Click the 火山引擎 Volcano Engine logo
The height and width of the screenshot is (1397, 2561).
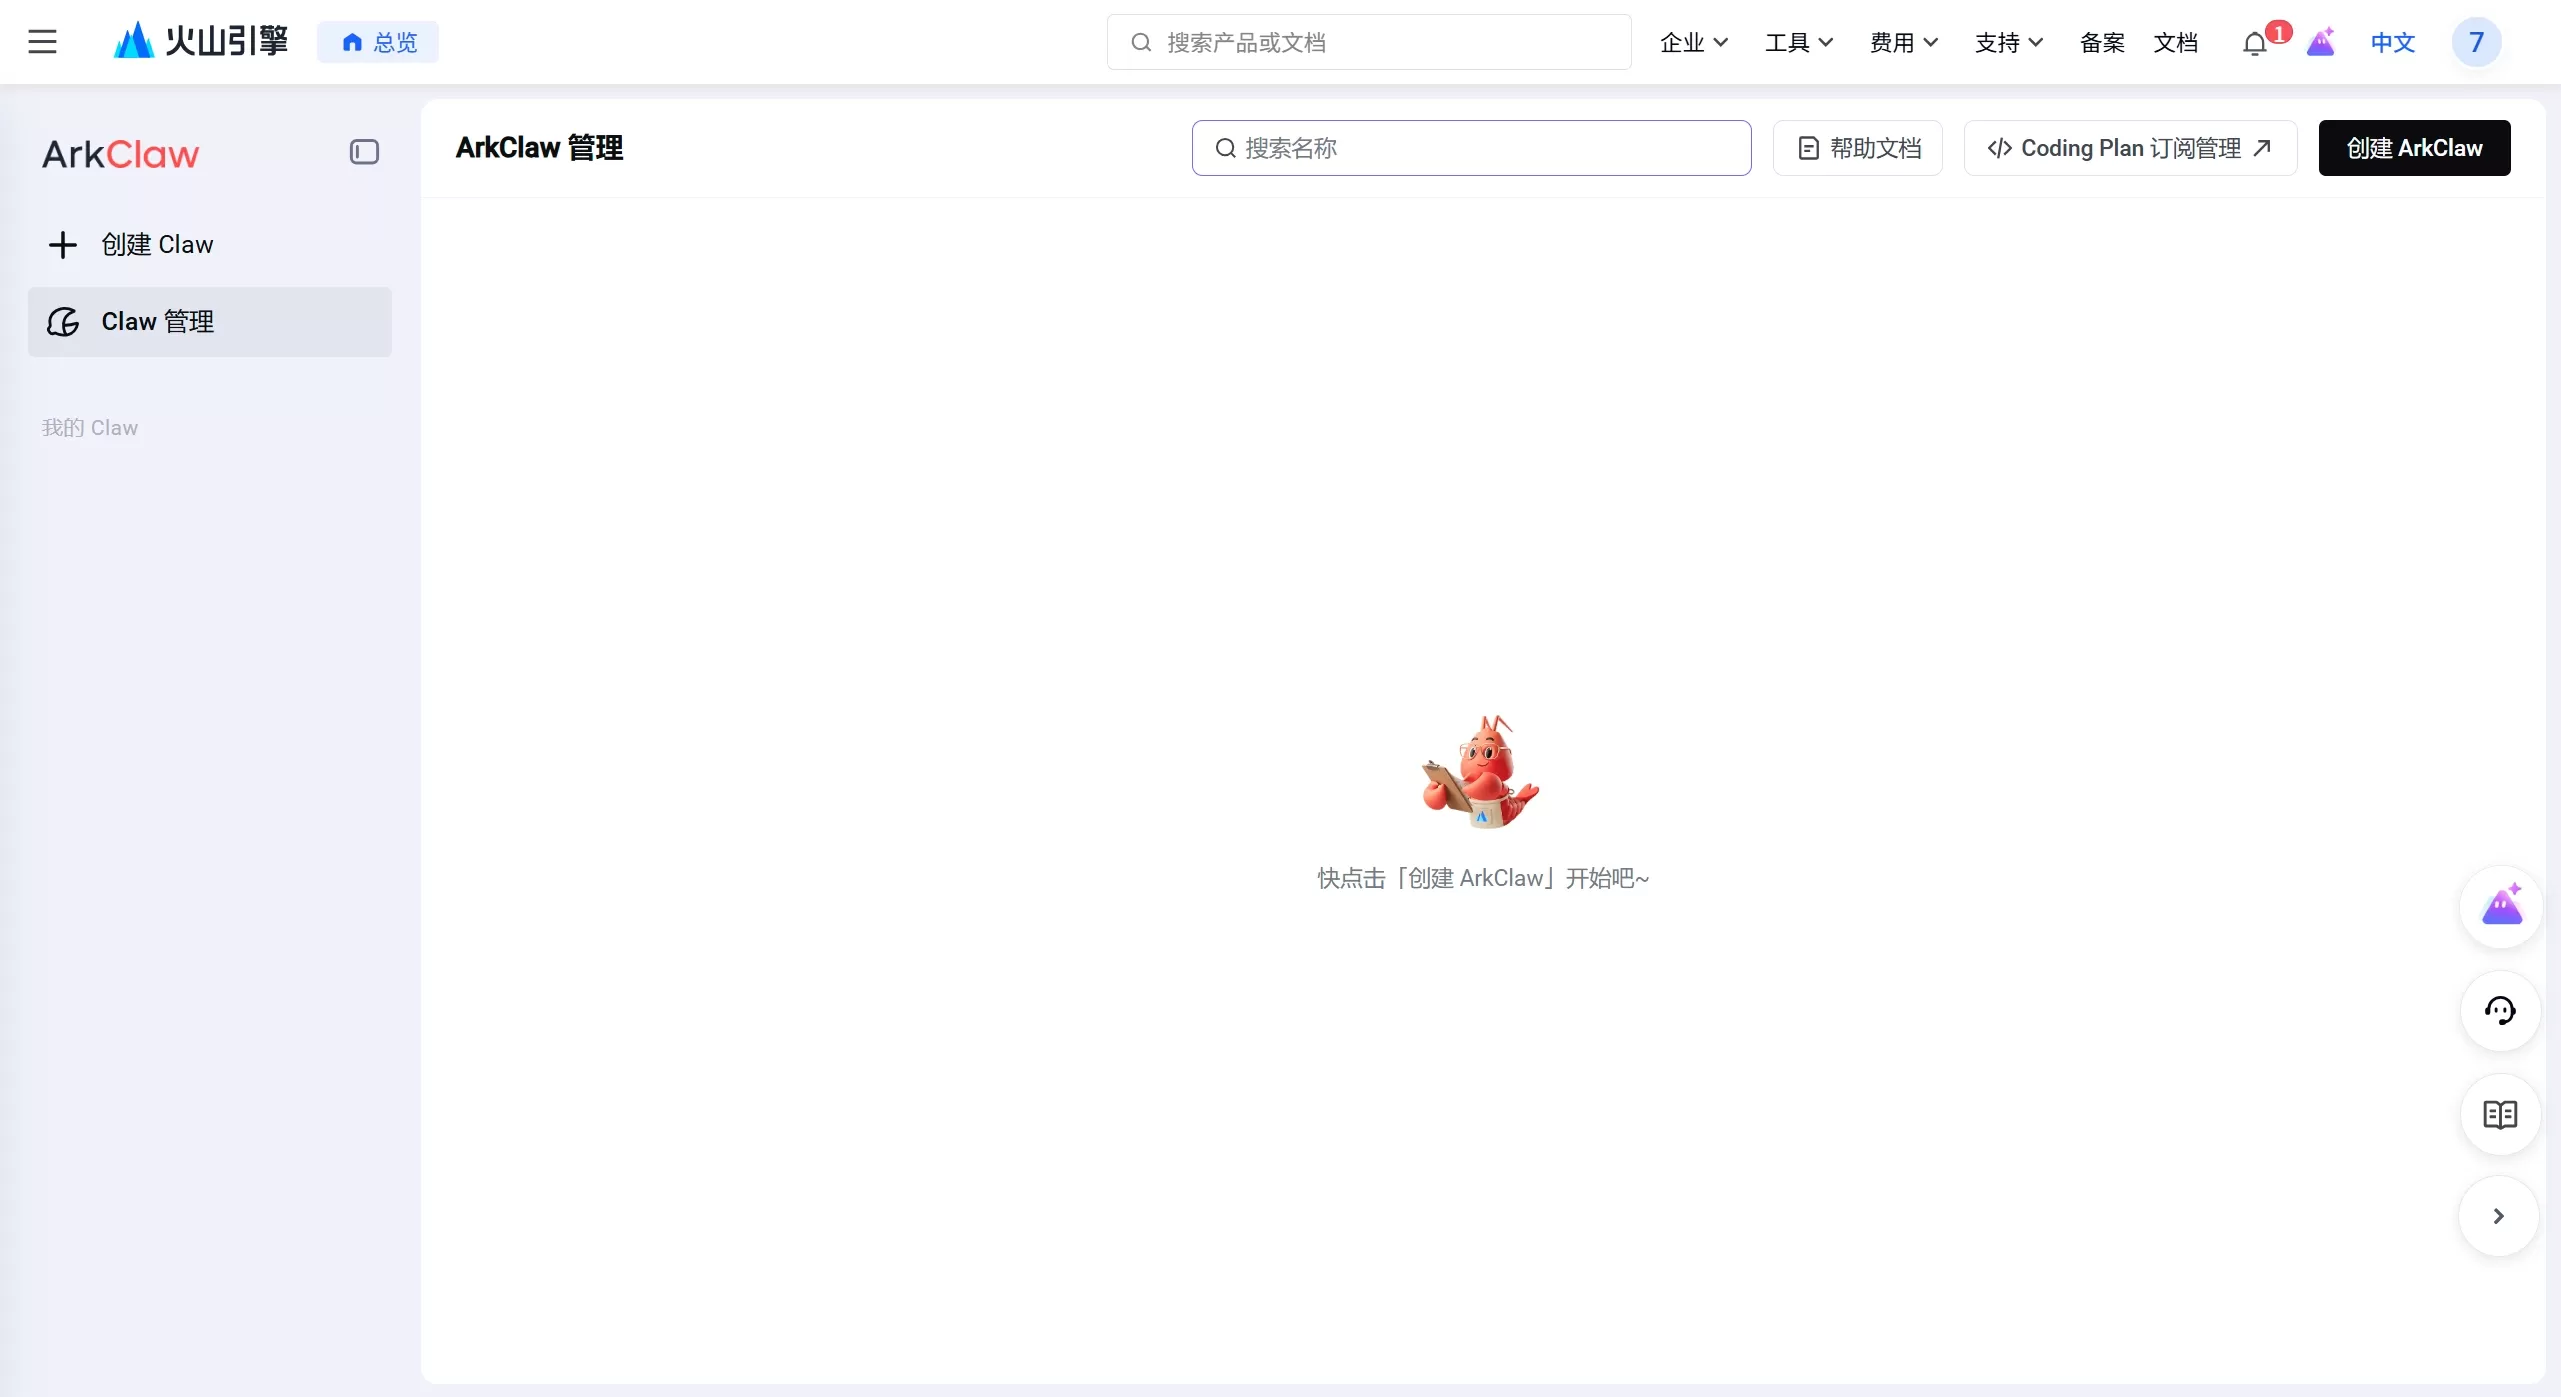pos(201,41)
